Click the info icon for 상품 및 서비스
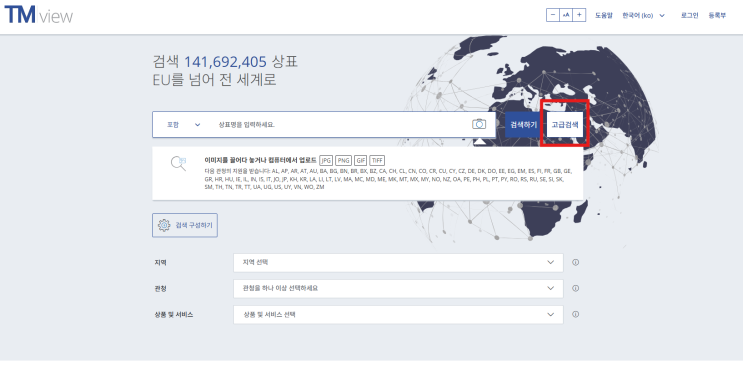The width and height of the screenshot is (743, 377). (x=575, y=314)
